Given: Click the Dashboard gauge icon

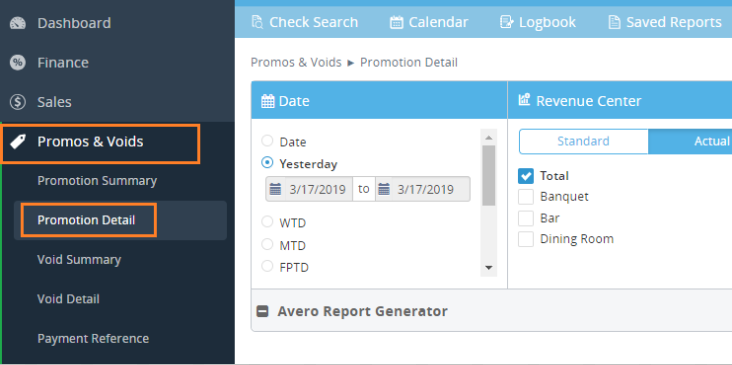Looking at the screenshot, I should point(18,23).
